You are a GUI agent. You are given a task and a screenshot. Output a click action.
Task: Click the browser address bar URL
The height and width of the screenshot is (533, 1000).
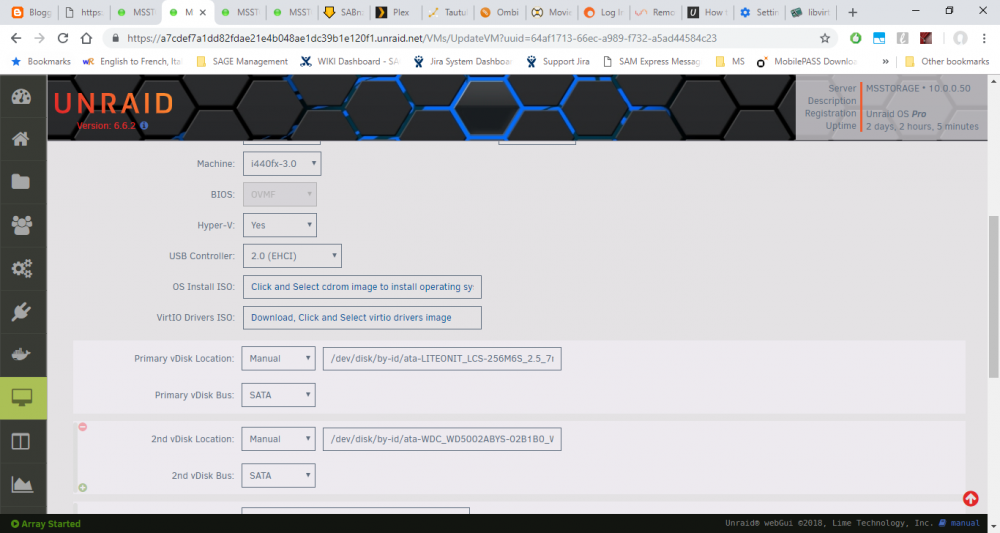tap(422, 38)
